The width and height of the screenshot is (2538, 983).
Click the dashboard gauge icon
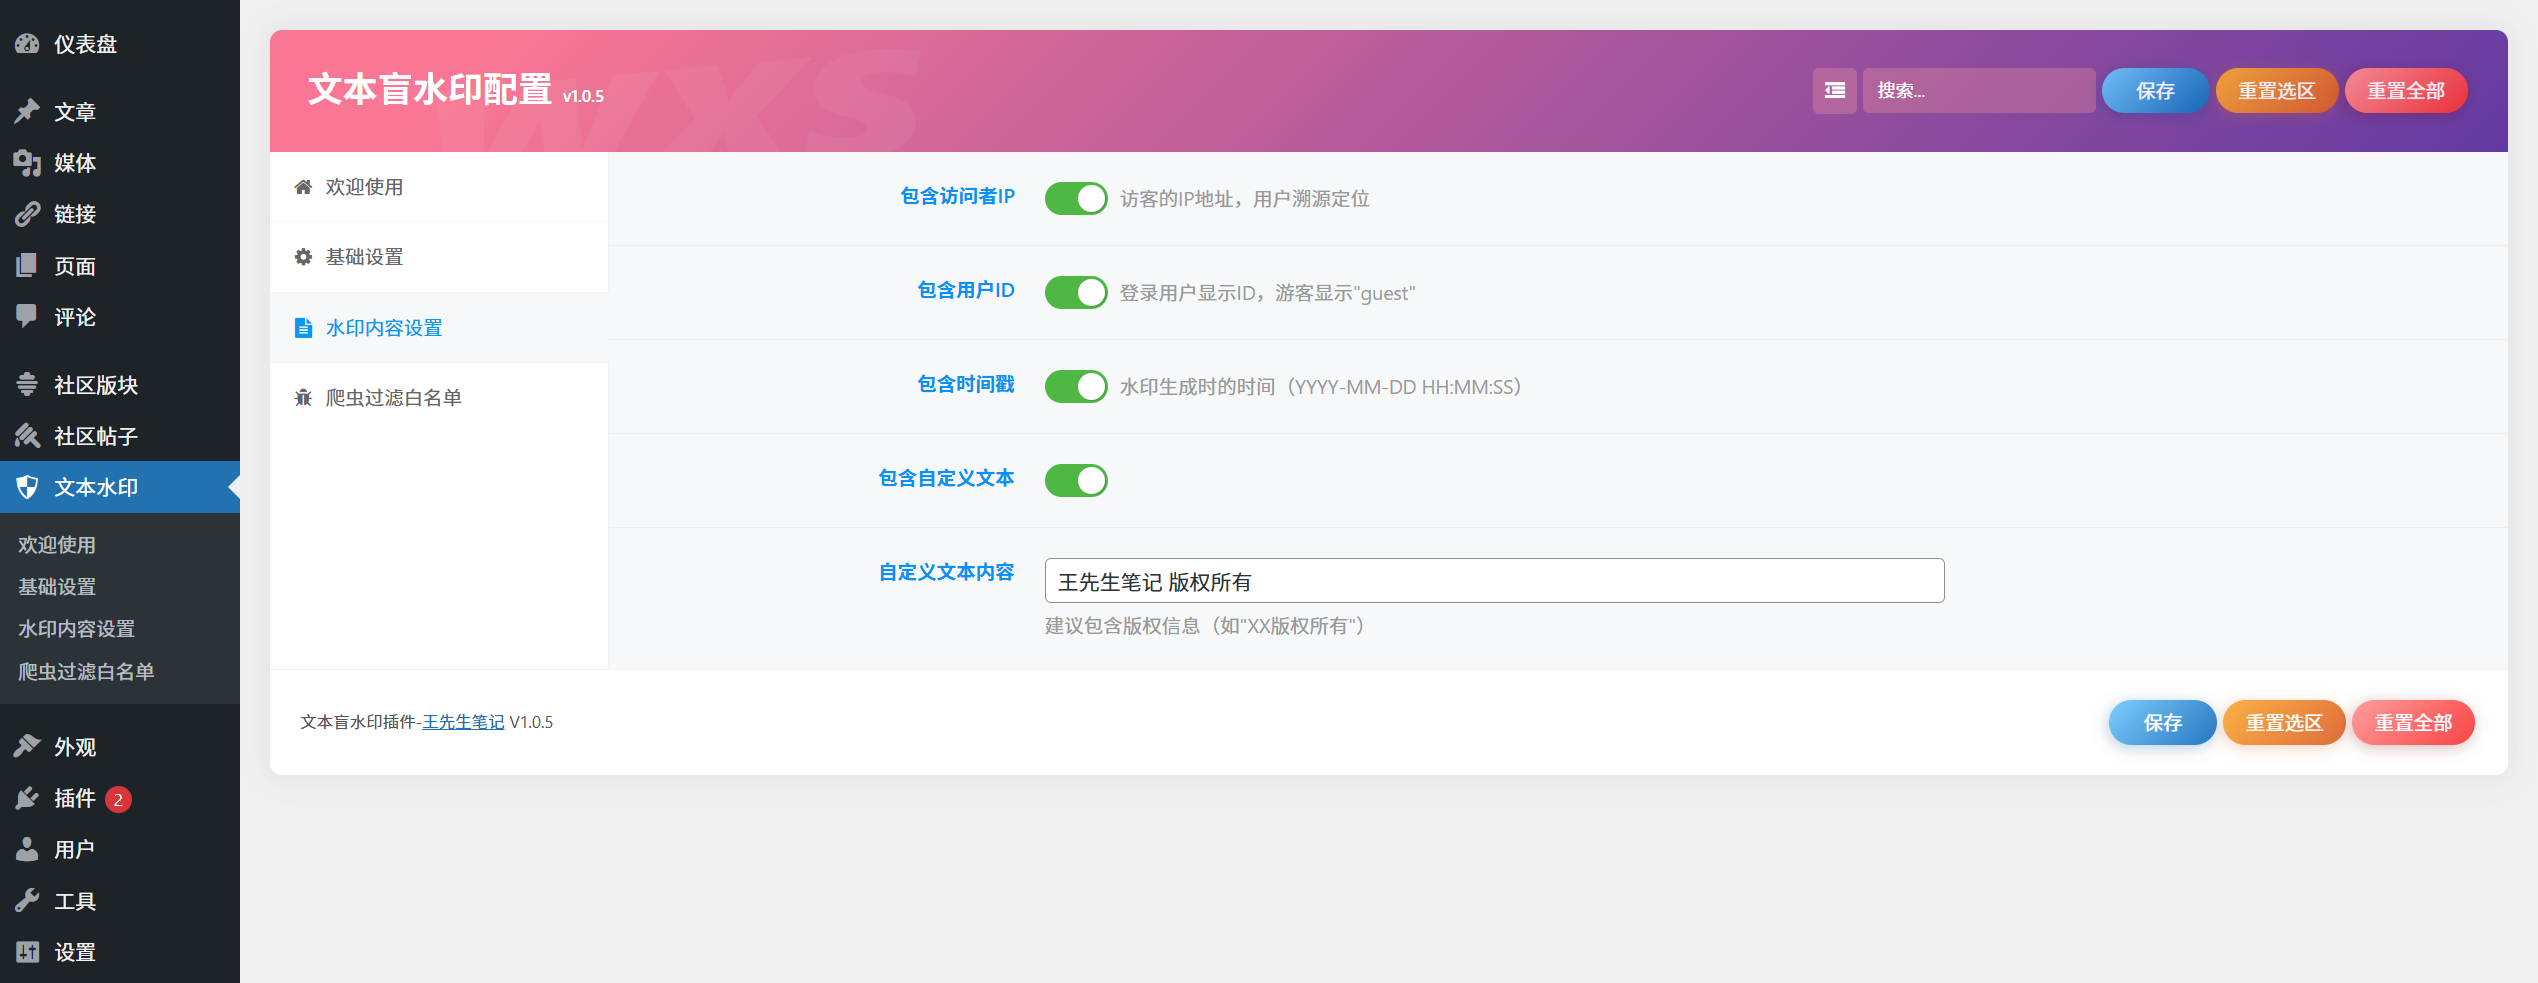tap(27, 44)
